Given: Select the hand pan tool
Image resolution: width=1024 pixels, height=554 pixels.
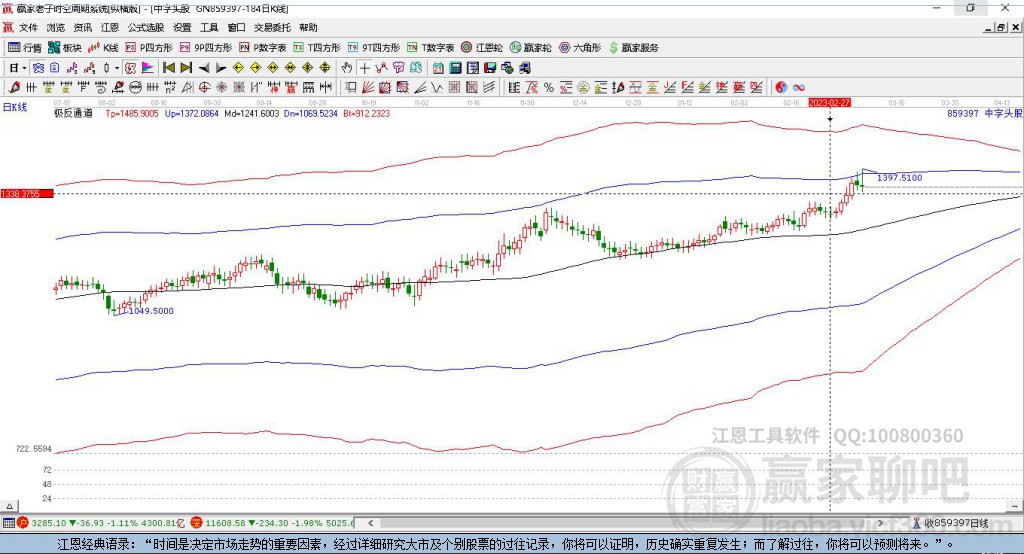Looking at the screenshot, I should (x=347, y=68).
